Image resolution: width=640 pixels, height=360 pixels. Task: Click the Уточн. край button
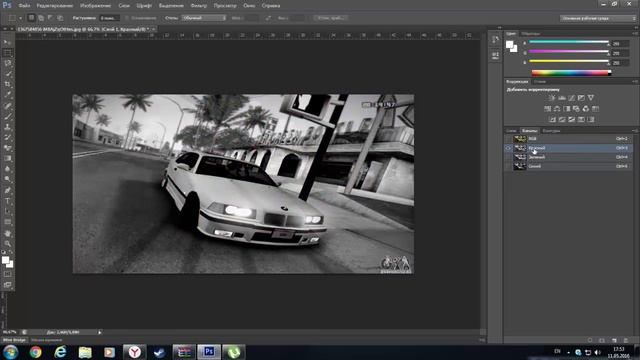[x=330, y=18]
